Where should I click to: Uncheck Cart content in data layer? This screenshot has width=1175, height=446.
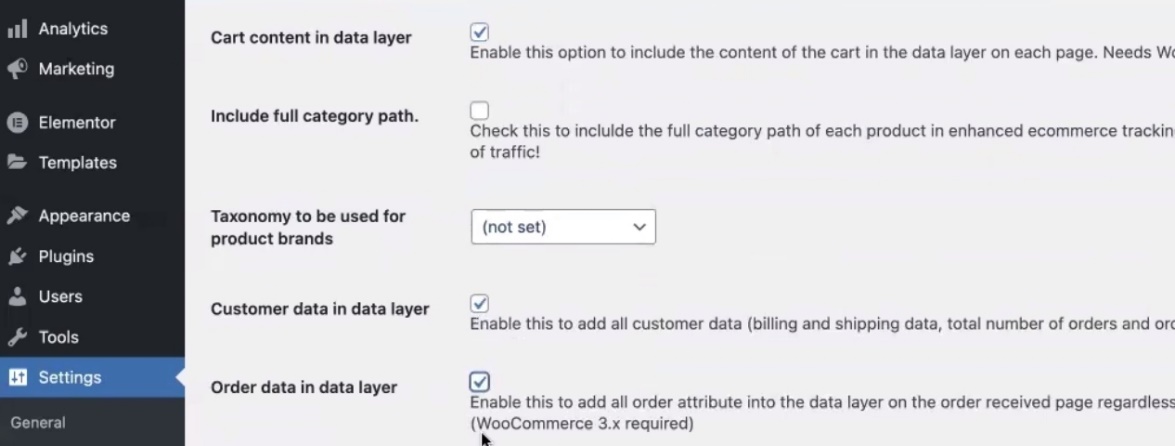point(480,33)
